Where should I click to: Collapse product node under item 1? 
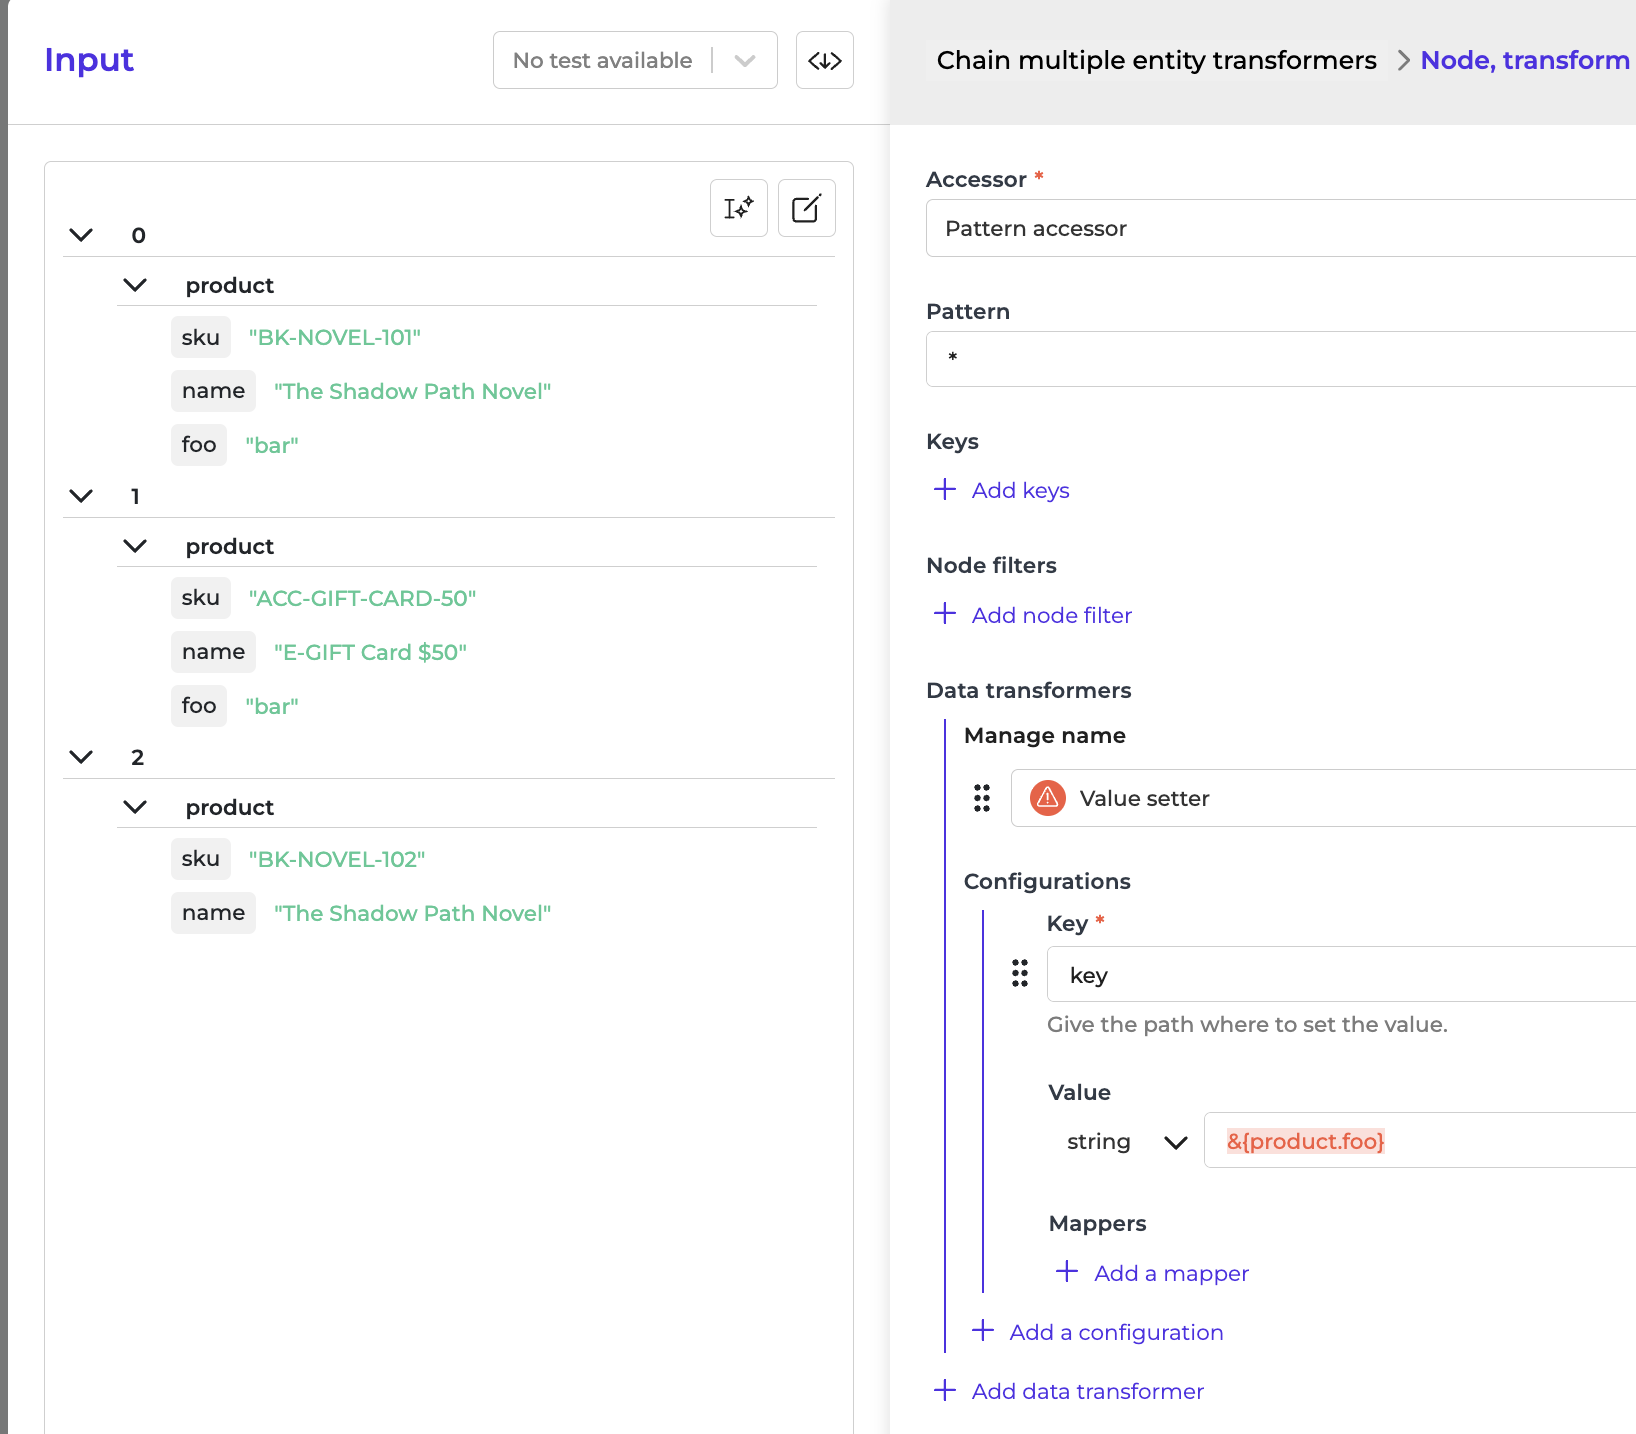click(135, 546)
